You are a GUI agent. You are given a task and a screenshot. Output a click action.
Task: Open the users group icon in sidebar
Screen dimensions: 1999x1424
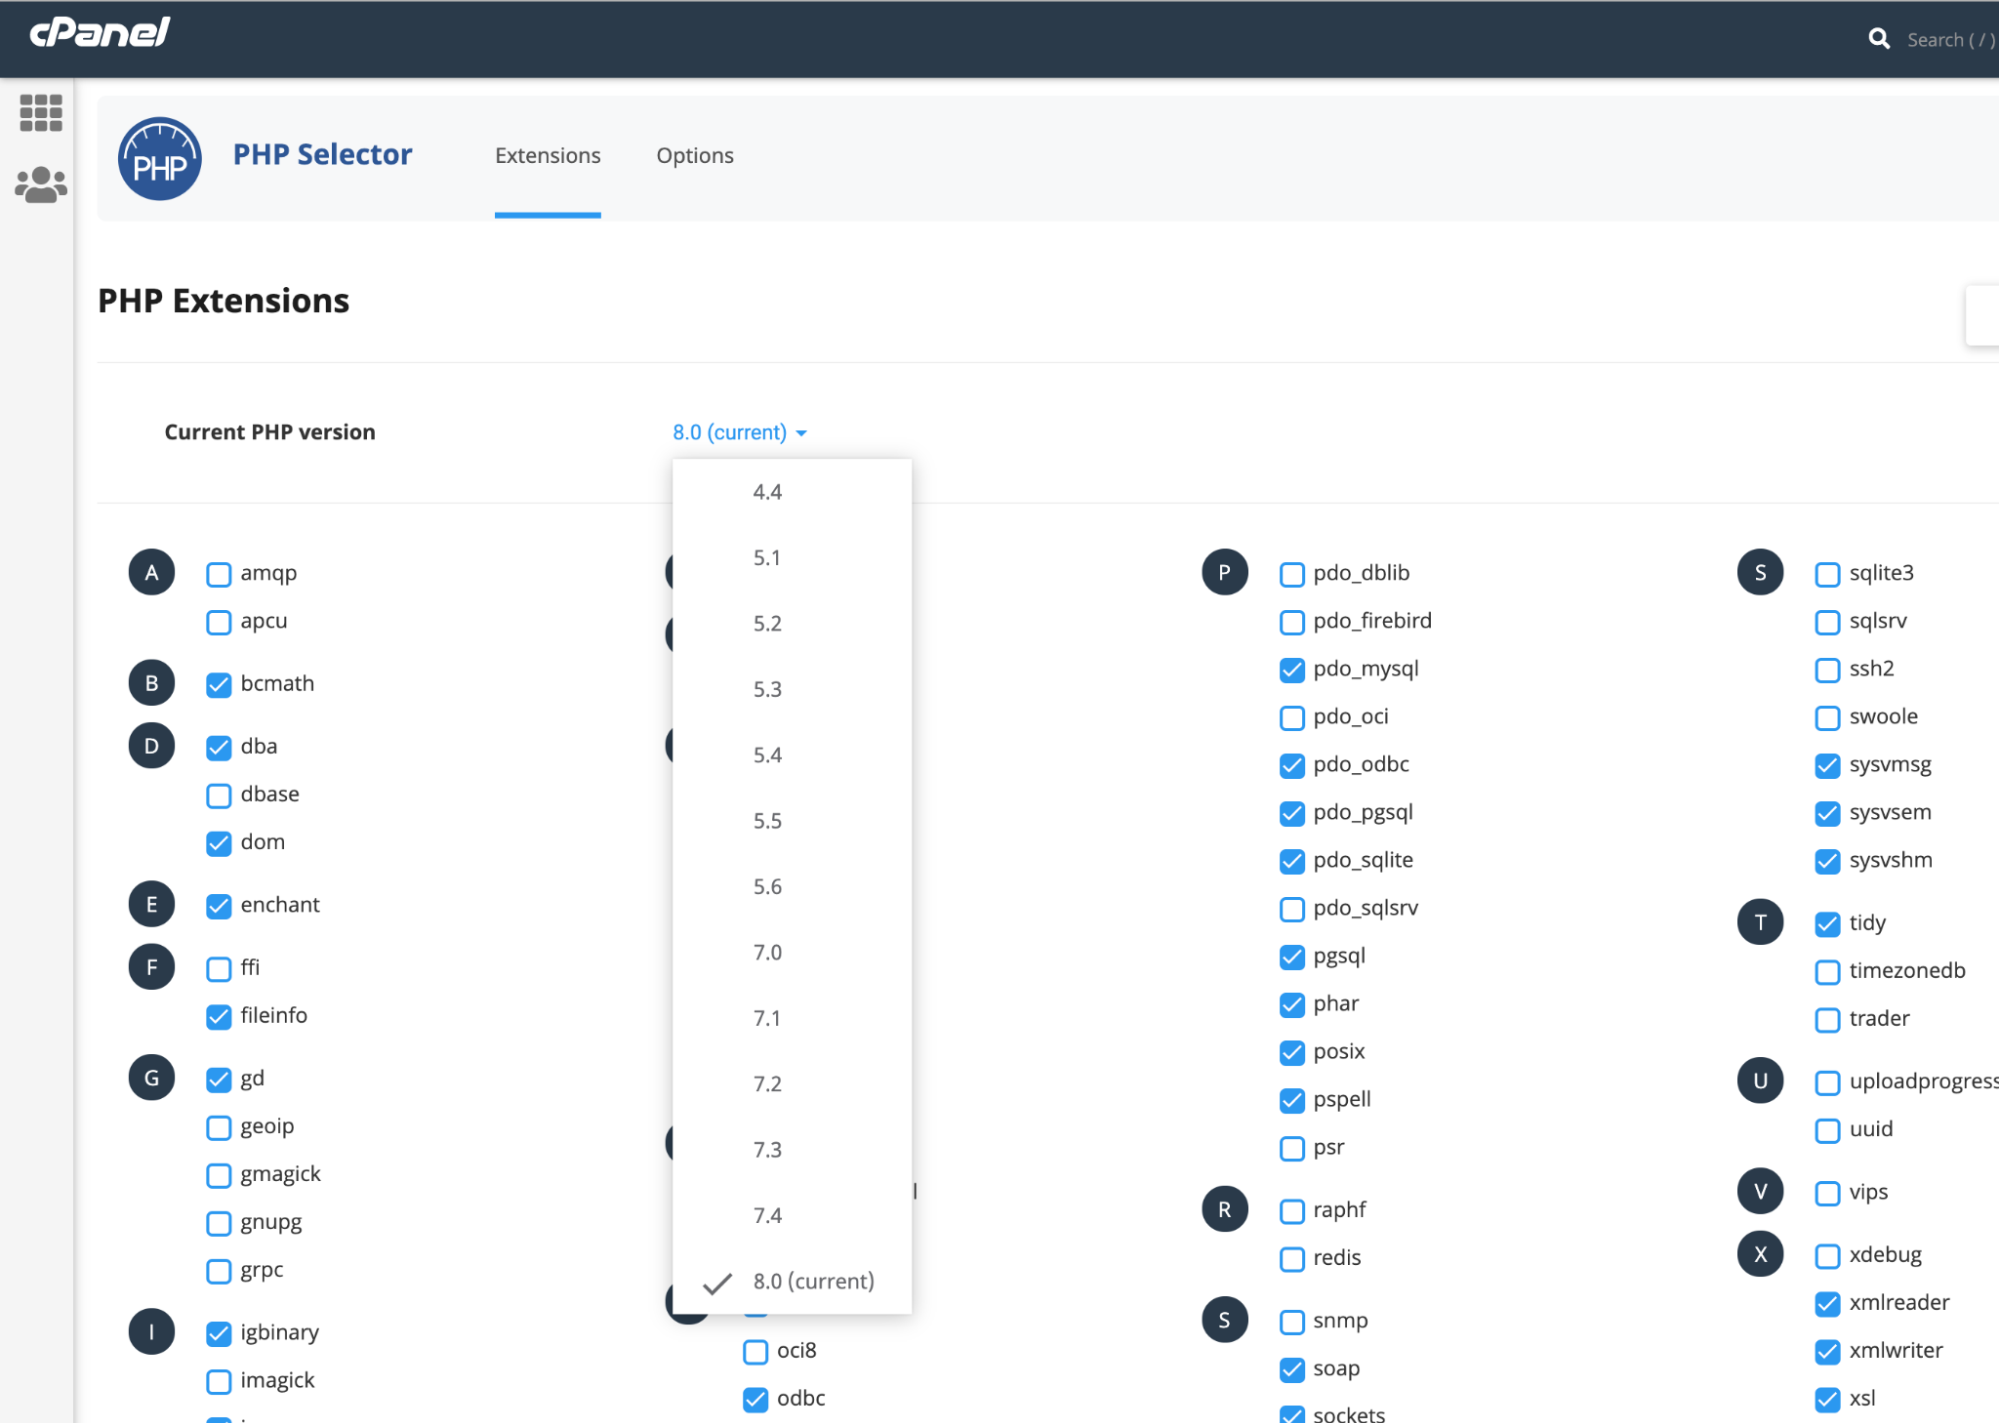coord(41,185)
